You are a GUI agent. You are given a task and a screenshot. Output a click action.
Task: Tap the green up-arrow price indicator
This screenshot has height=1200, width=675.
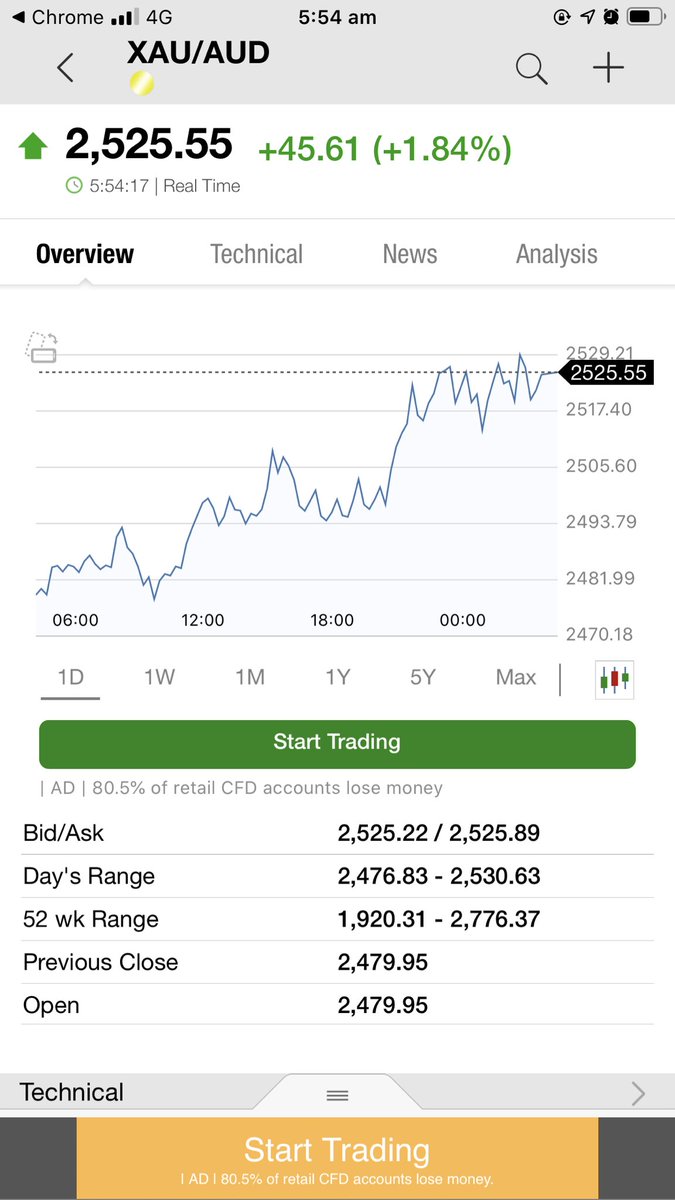coord(33,147)
